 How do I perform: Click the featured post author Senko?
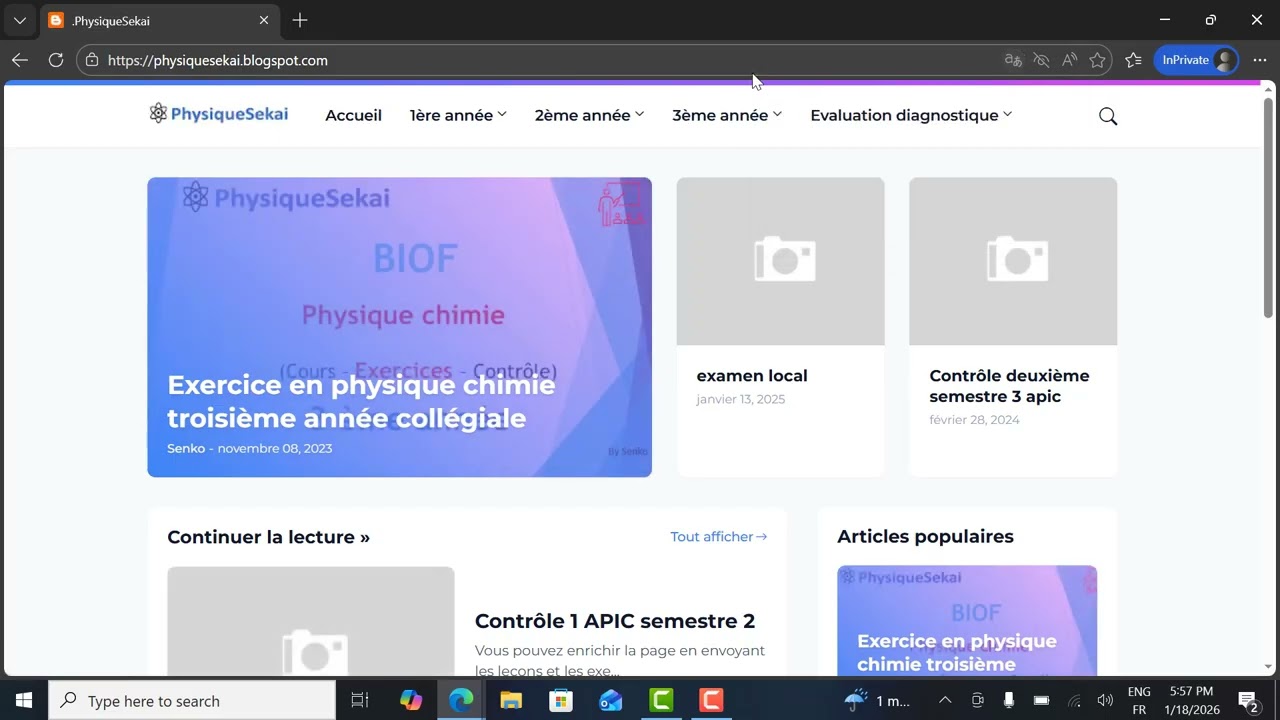186,448
